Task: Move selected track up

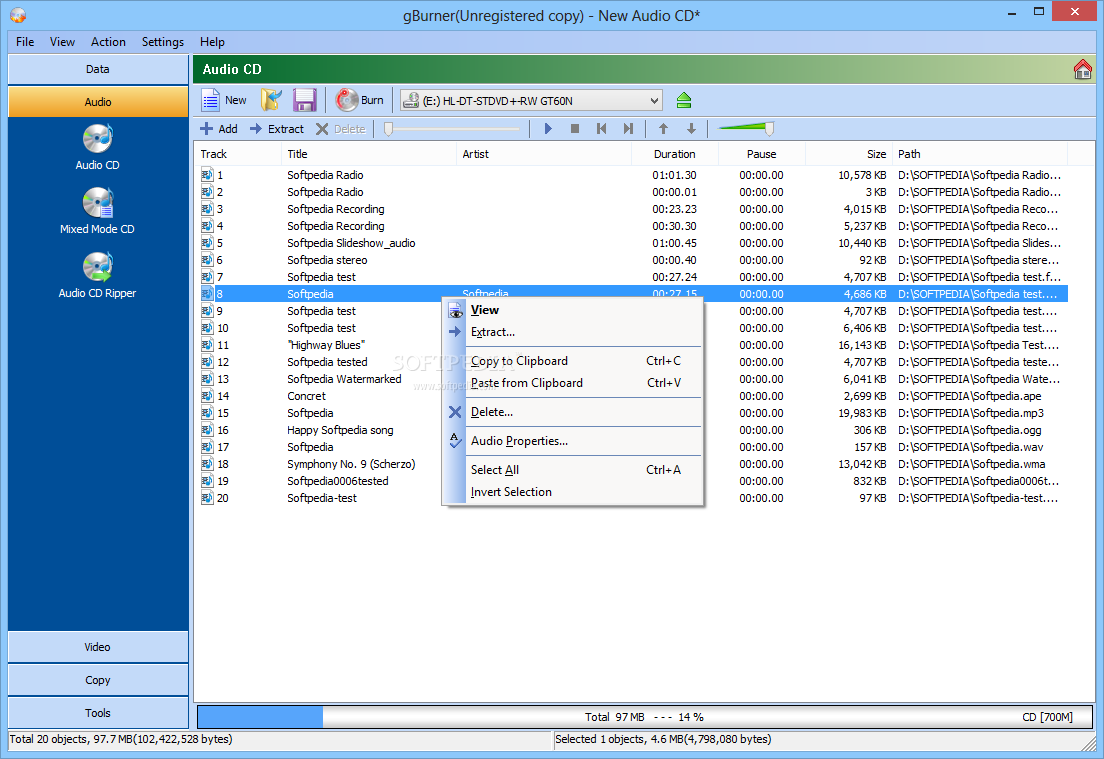Action: [663, 129]
